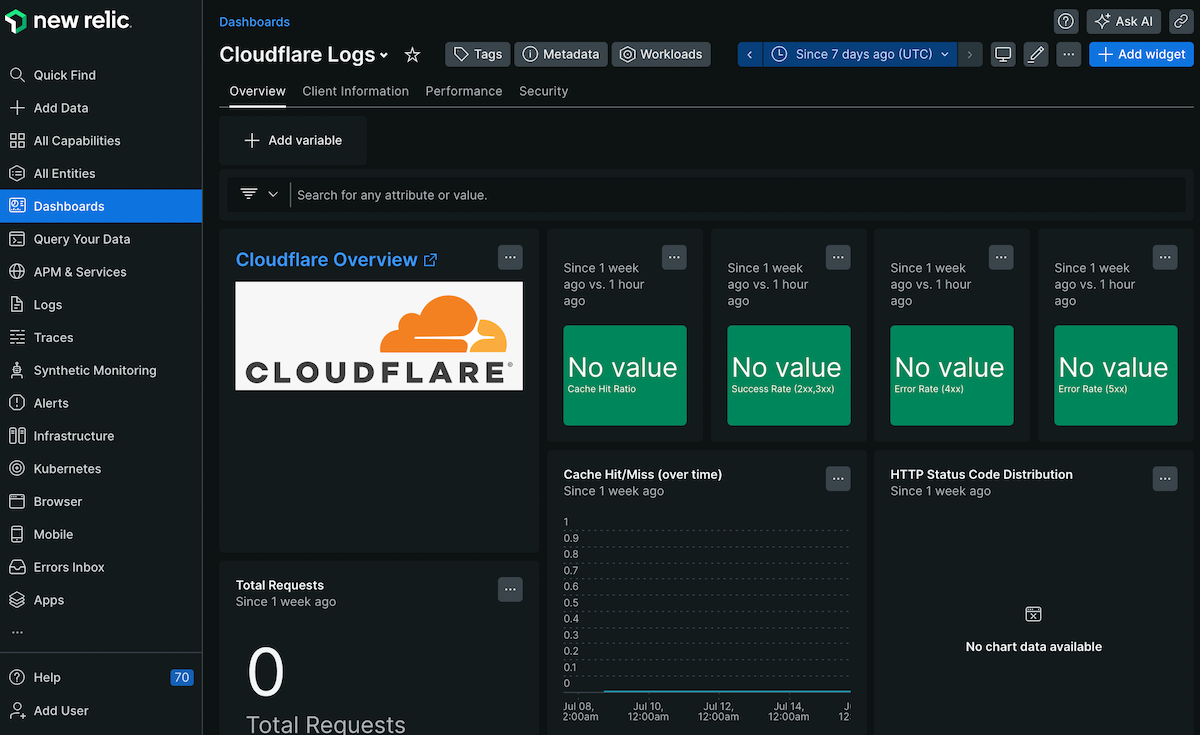Open Tags button

(x=478, y=54)
